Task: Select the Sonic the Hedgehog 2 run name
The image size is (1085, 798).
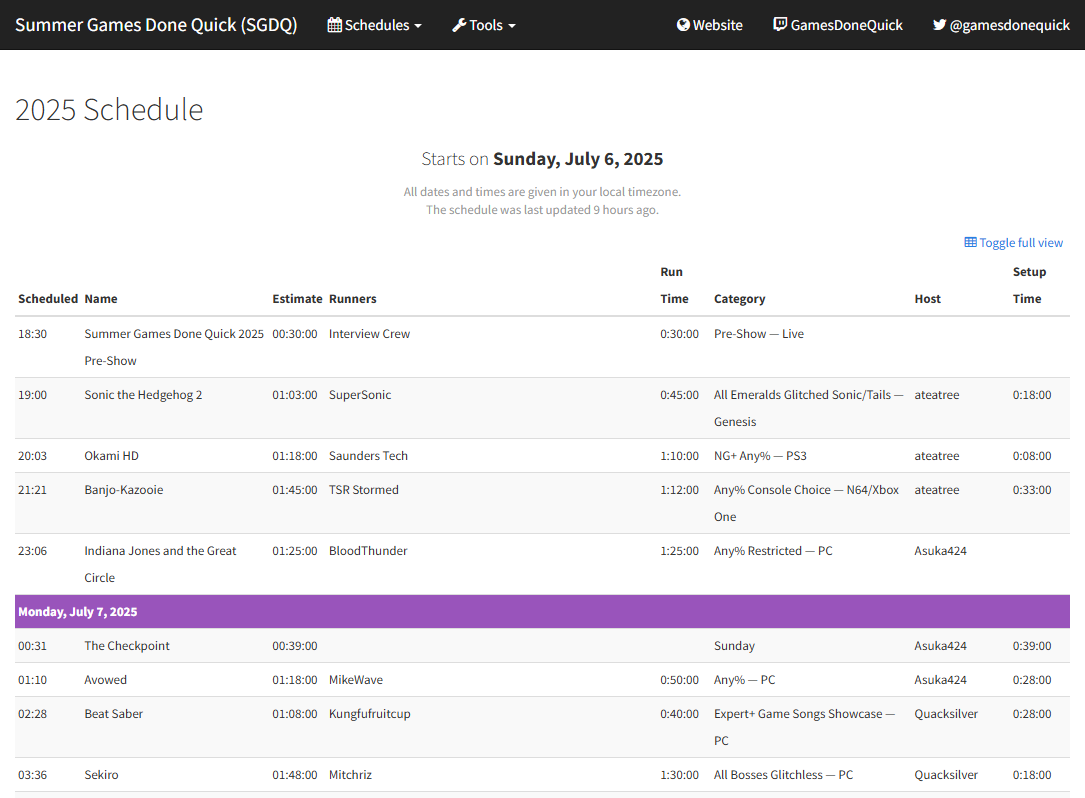Action: pos(143,395)
